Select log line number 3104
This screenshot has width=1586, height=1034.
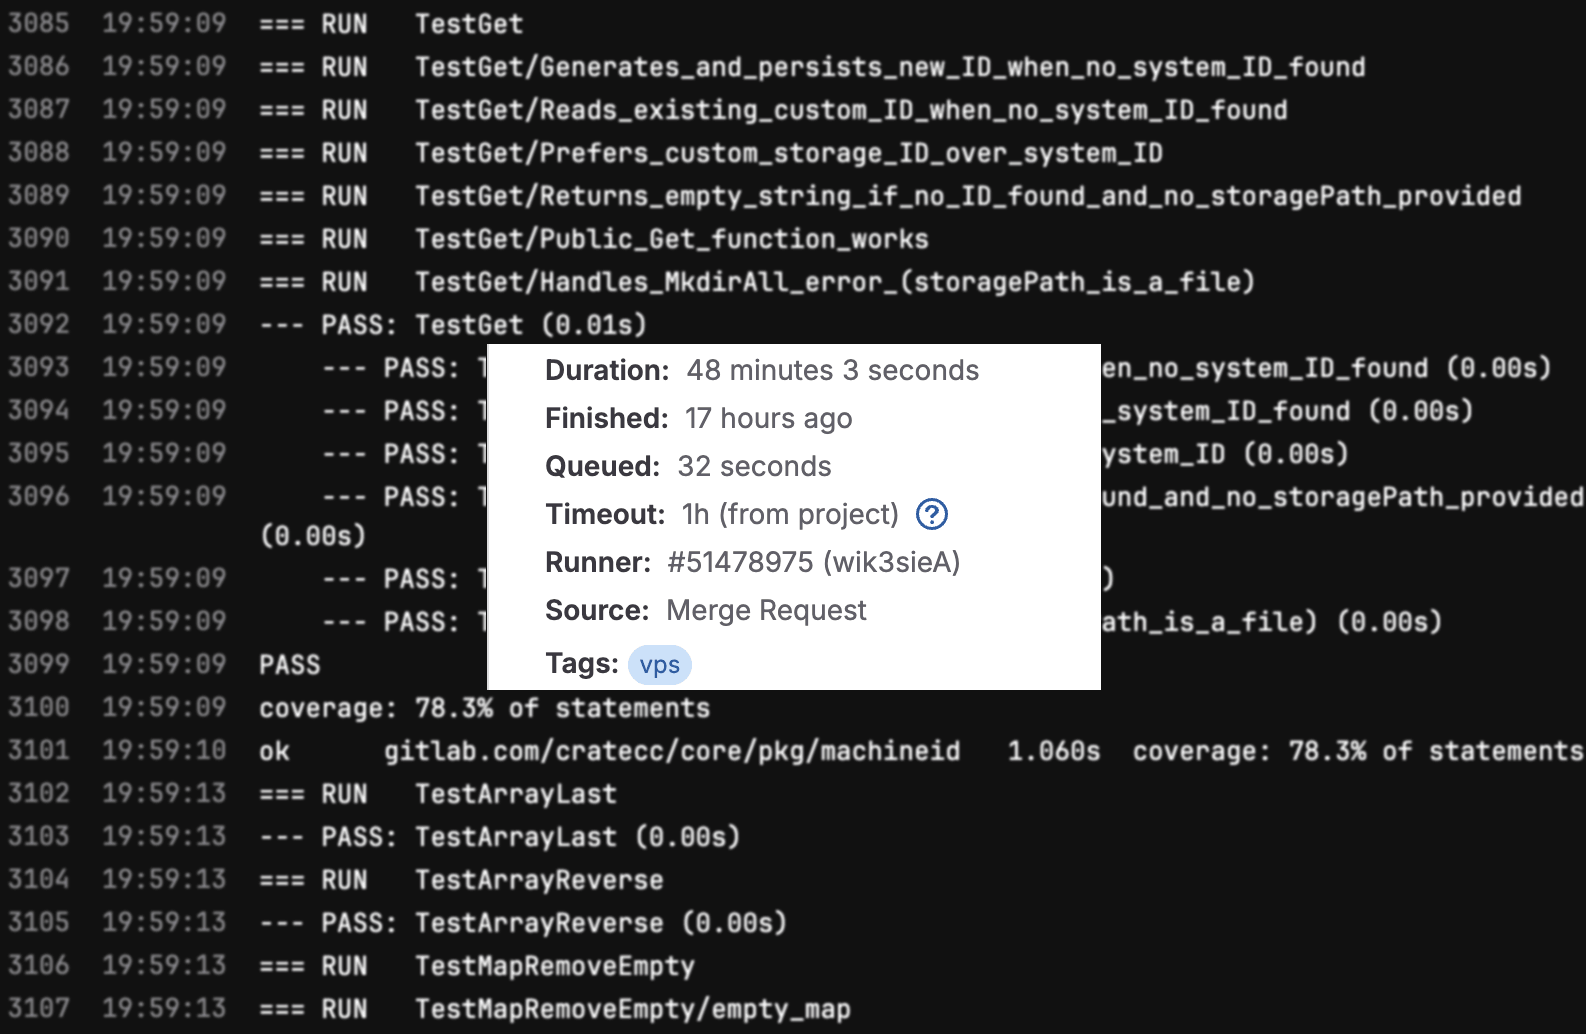point(39,879)
